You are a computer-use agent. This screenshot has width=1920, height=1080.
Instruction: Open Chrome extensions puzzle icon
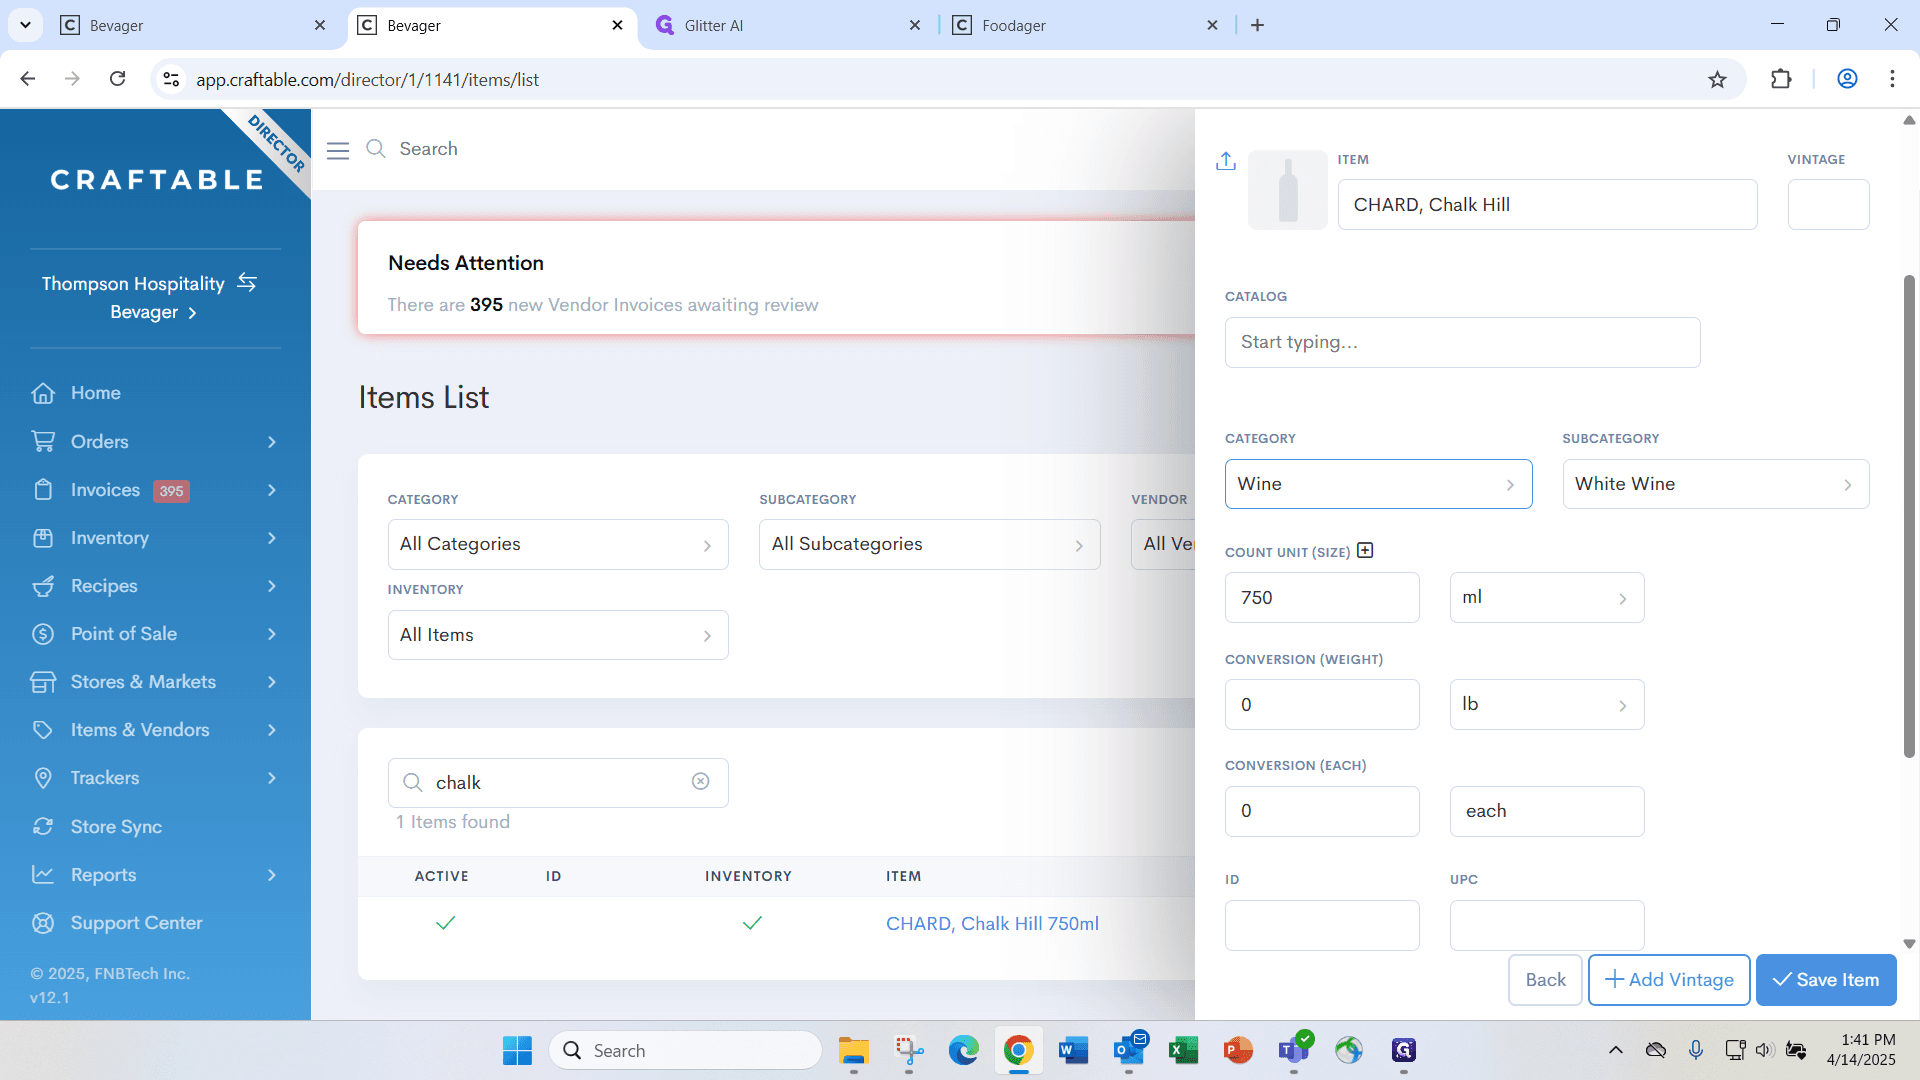(1781, 79)
